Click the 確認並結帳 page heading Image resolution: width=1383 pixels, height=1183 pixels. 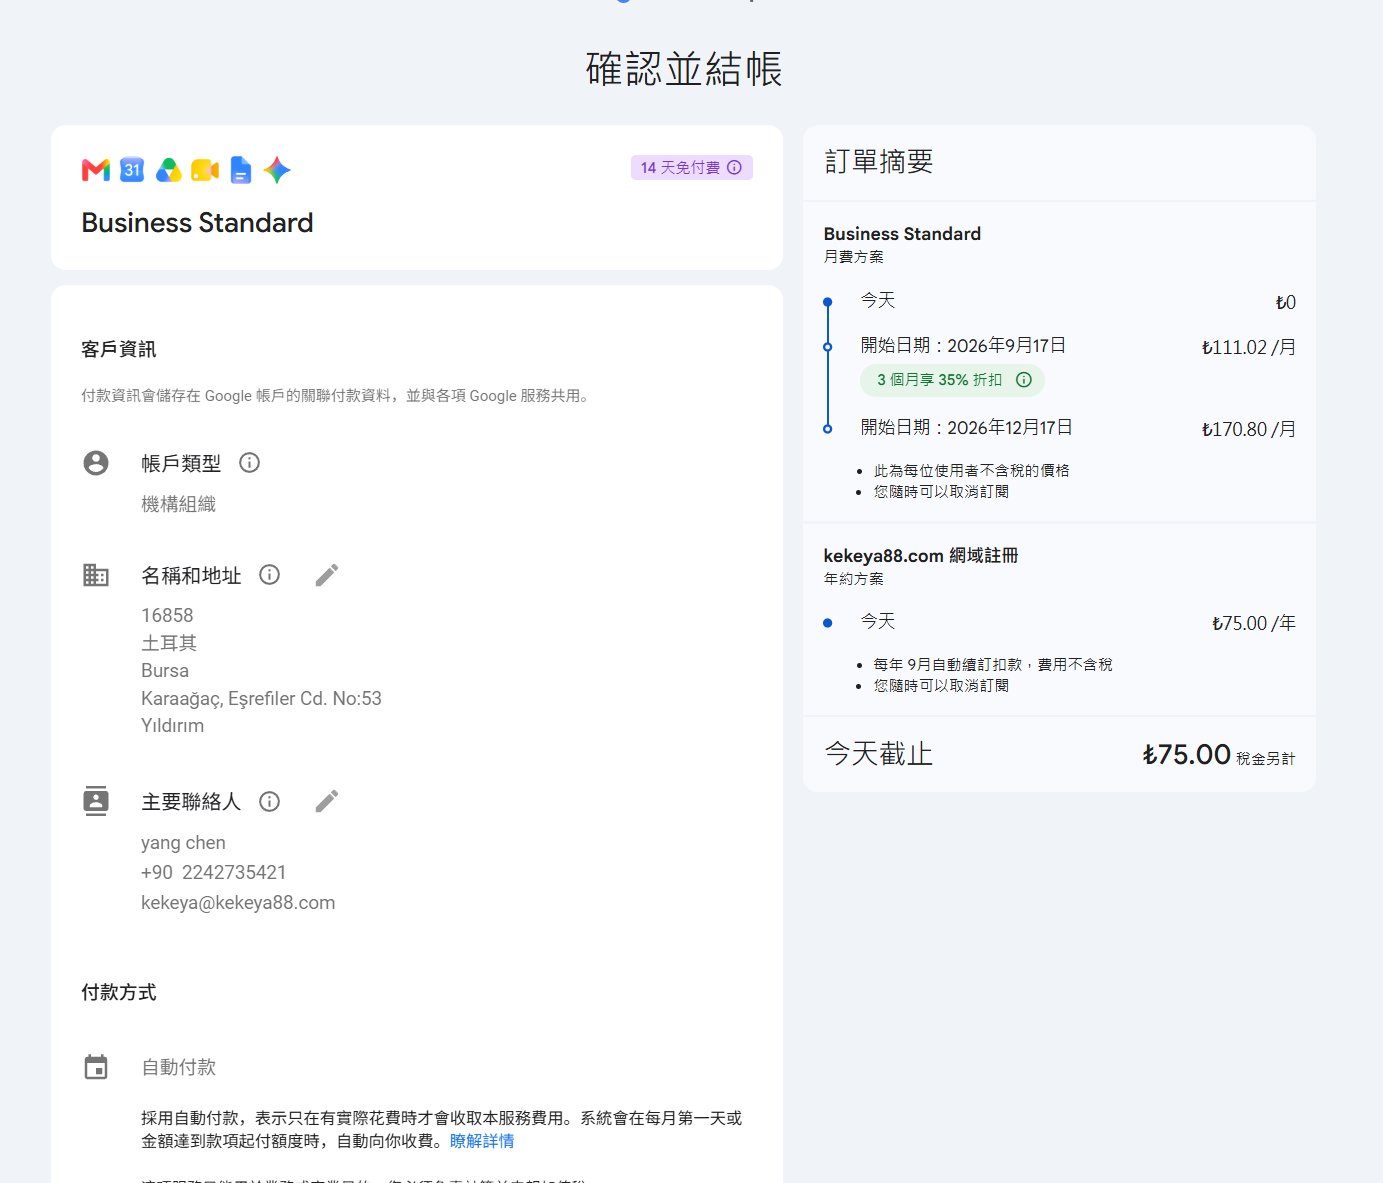pos(684,69)
